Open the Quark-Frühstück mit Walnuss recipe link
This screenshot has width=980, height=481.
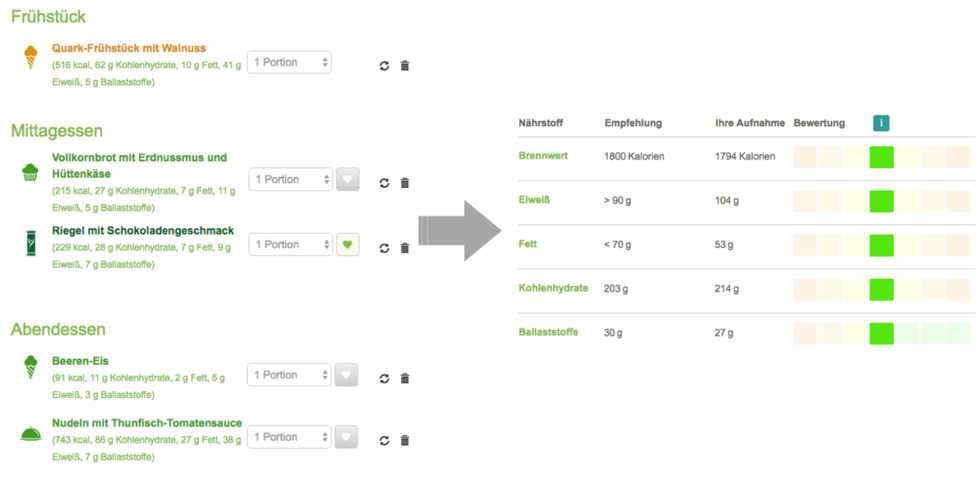pos(129,48)
